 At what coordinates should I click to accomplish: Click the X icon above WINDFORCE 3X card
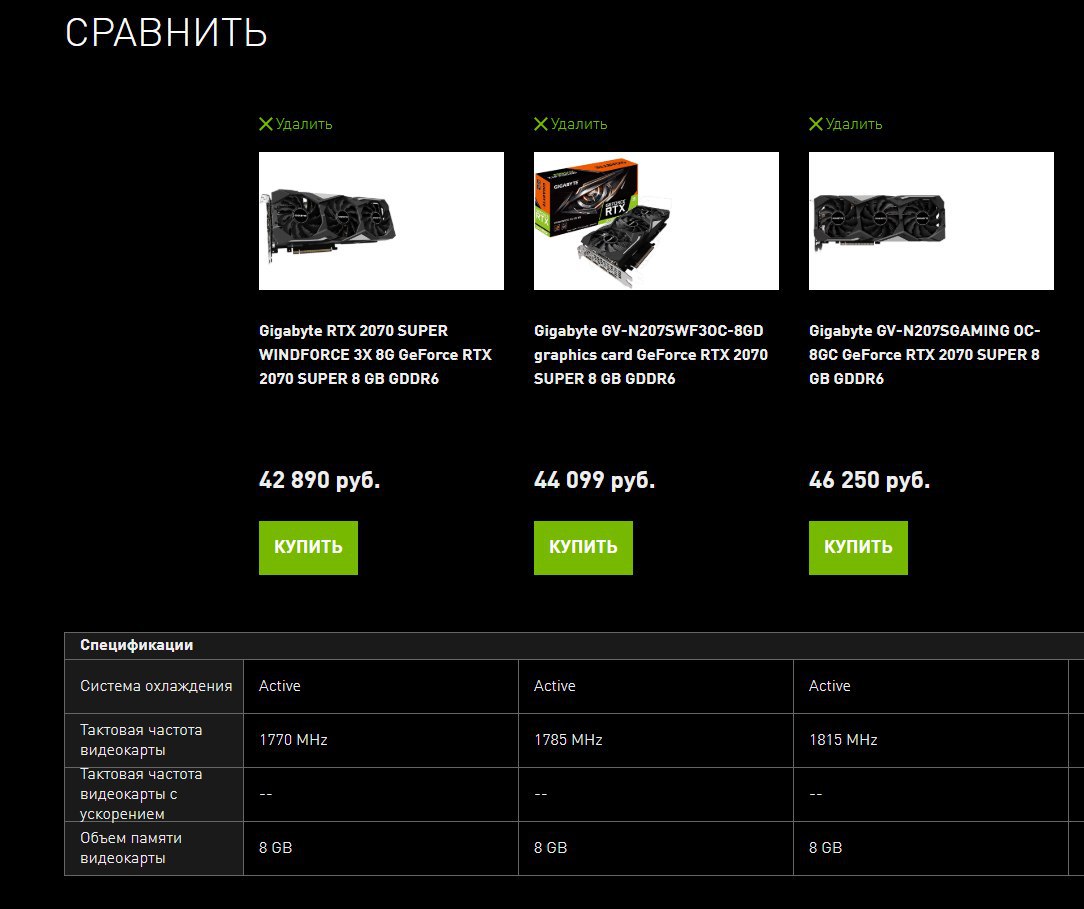pyautogui.click(x=265, y=124)
